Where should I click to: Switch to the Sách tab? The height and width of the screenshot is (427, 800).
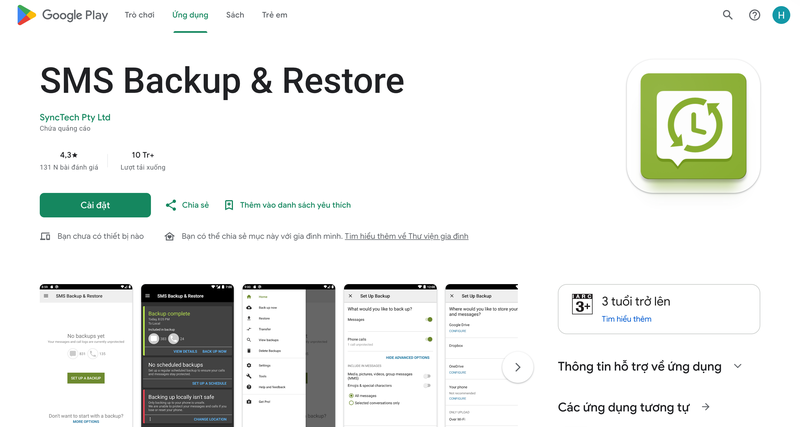[x=235, y=15]
